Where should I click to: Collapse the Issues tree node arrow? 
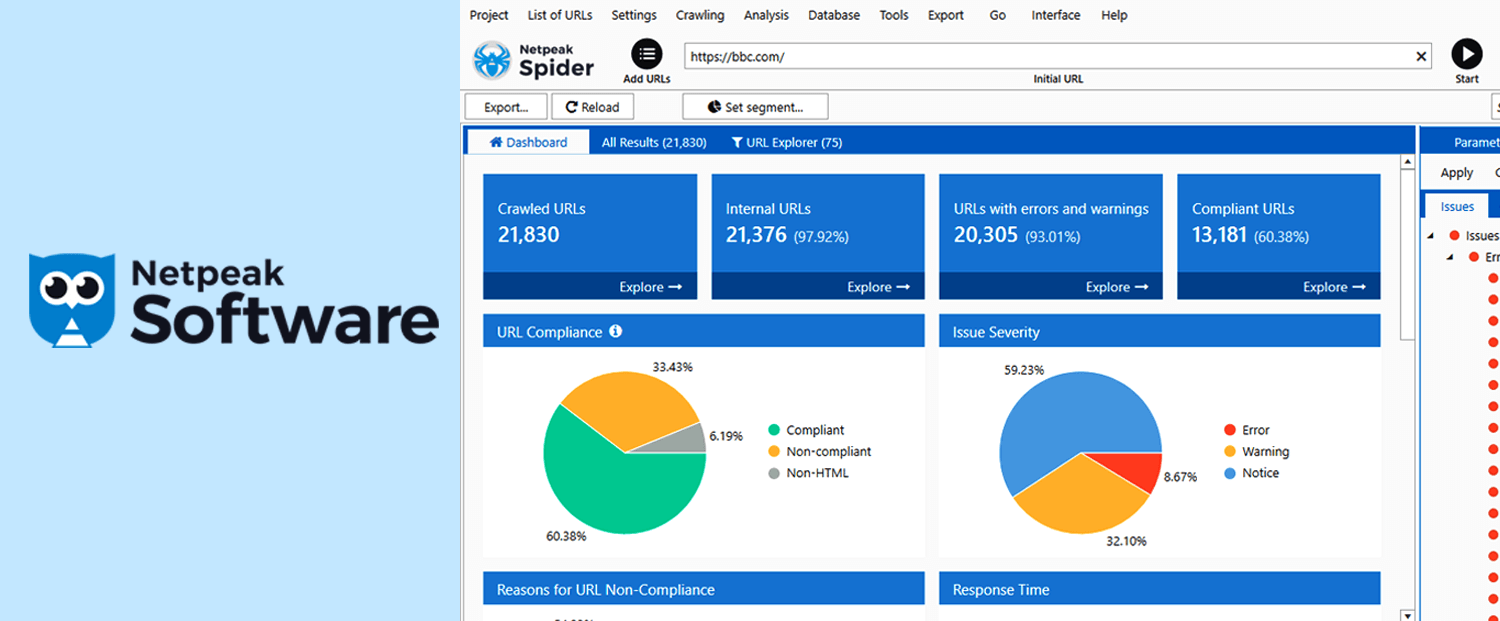pyautogui.click(x=1431, y=236)
